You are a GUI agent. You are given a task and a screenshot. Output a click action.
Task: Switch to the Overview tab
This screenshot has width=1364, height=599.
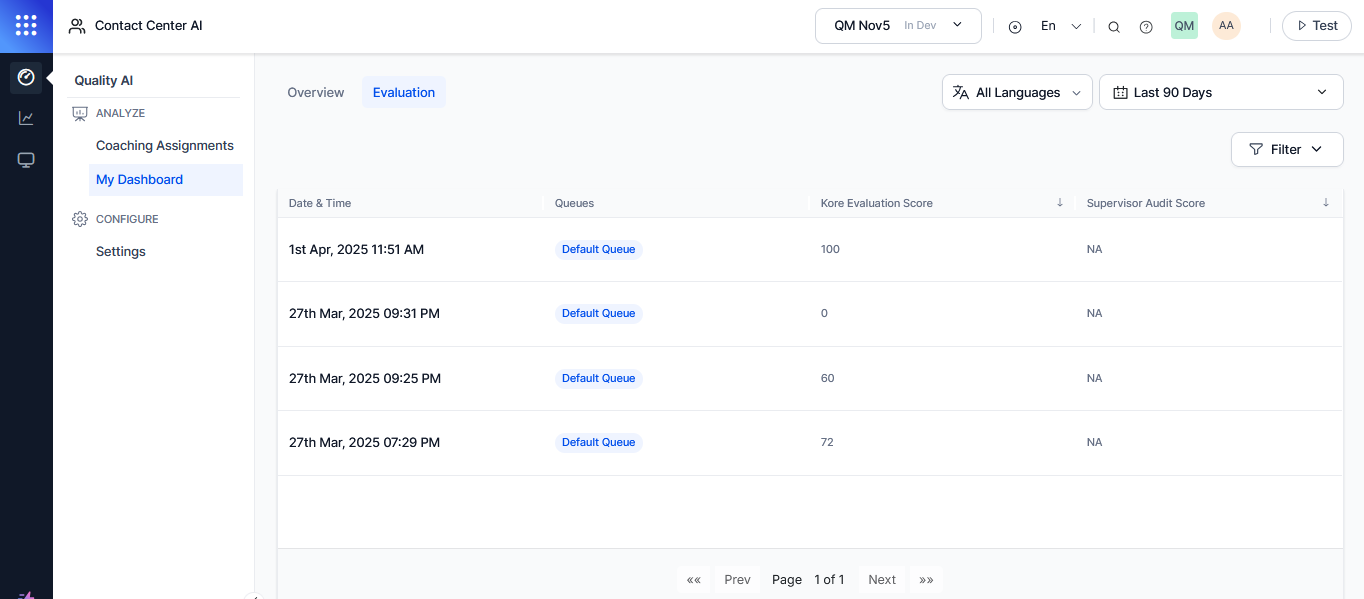pos(315,92)
